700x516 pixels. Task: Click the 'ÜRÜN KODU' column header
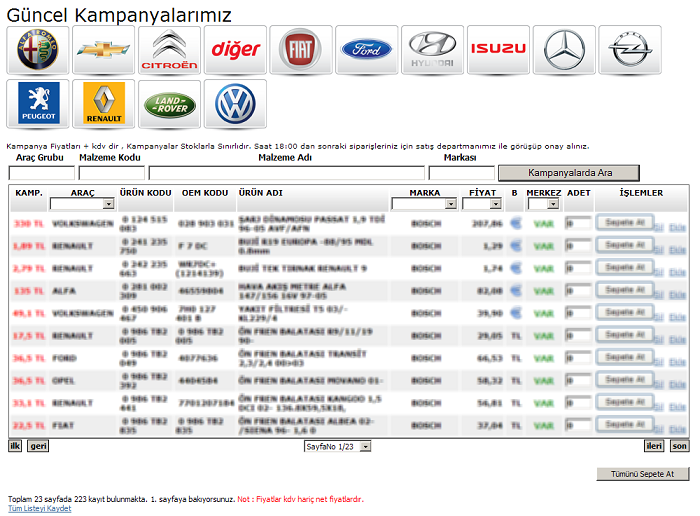(x=146, y=193)
